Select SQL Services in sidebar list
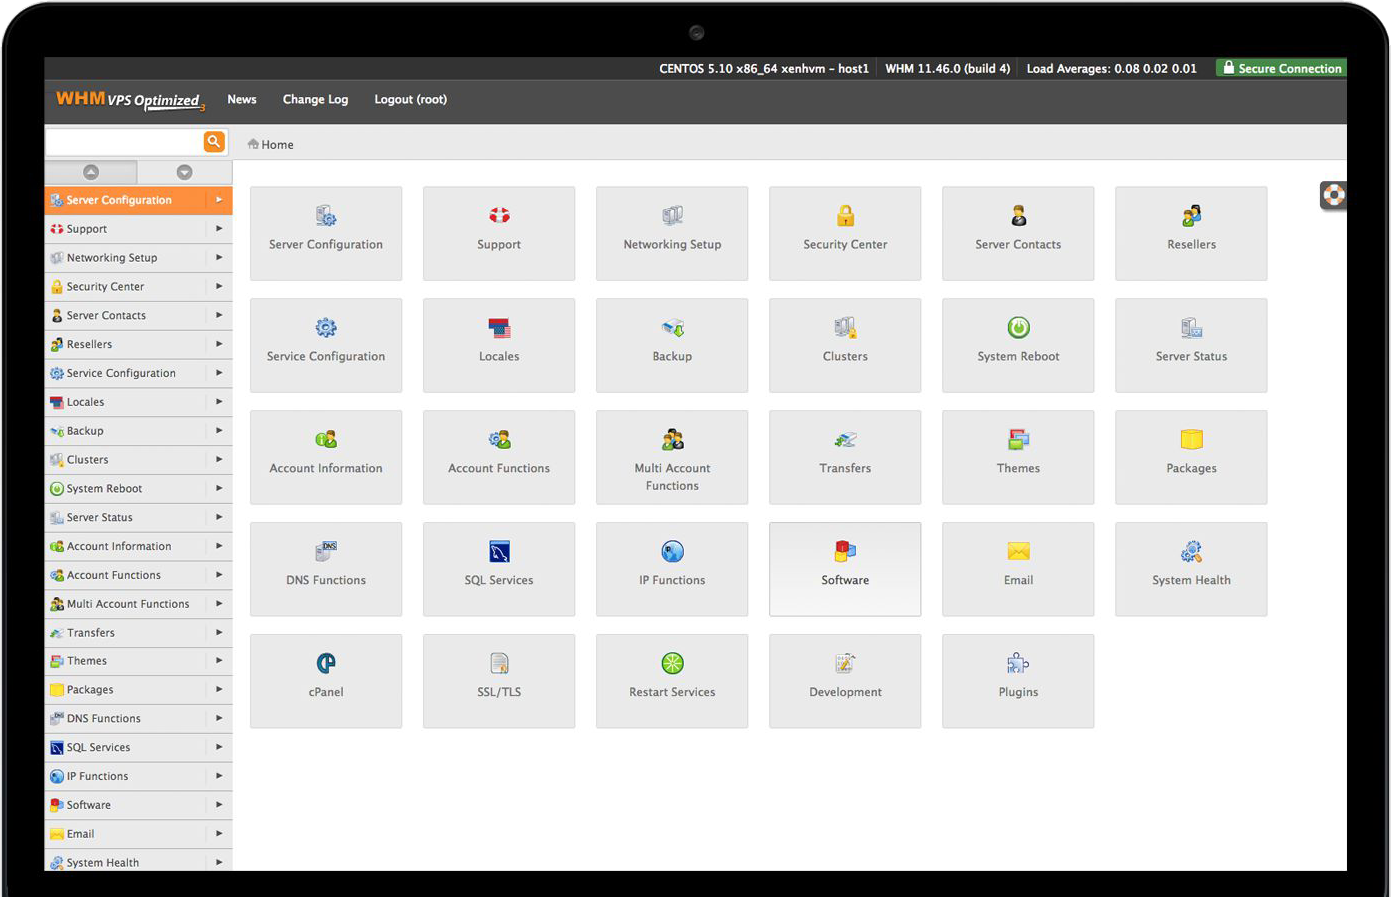This screenshot has width=1391, height=897. (x=138, y=748)
